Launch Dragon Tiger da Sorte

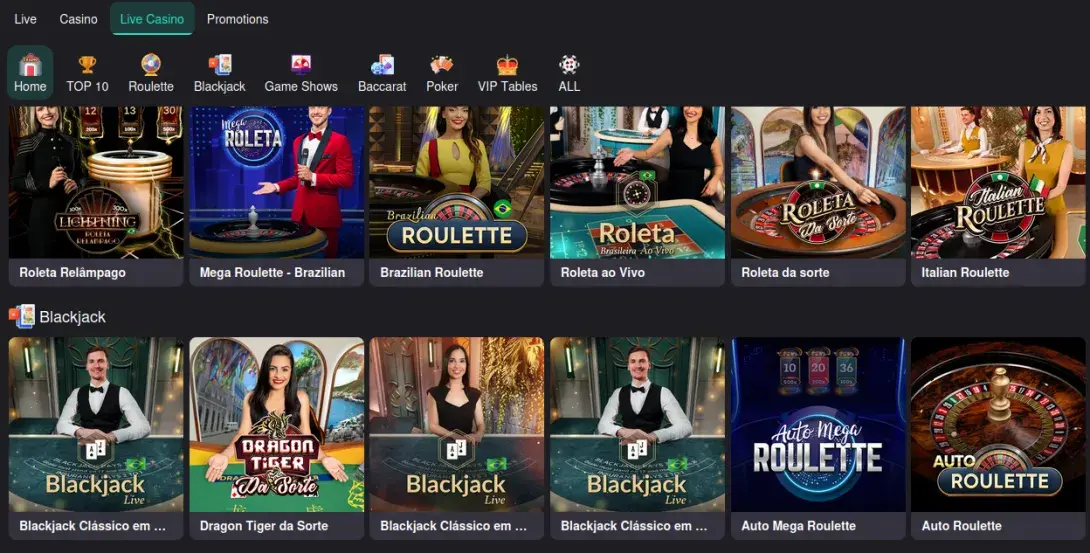(277, 438)
